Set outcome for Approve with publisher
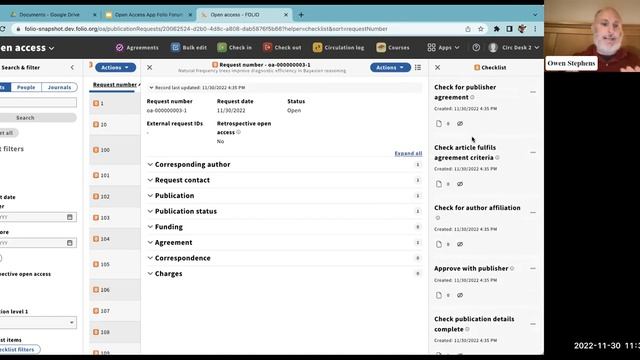Screen dimensions: 640x360 (x=533, y=269)
